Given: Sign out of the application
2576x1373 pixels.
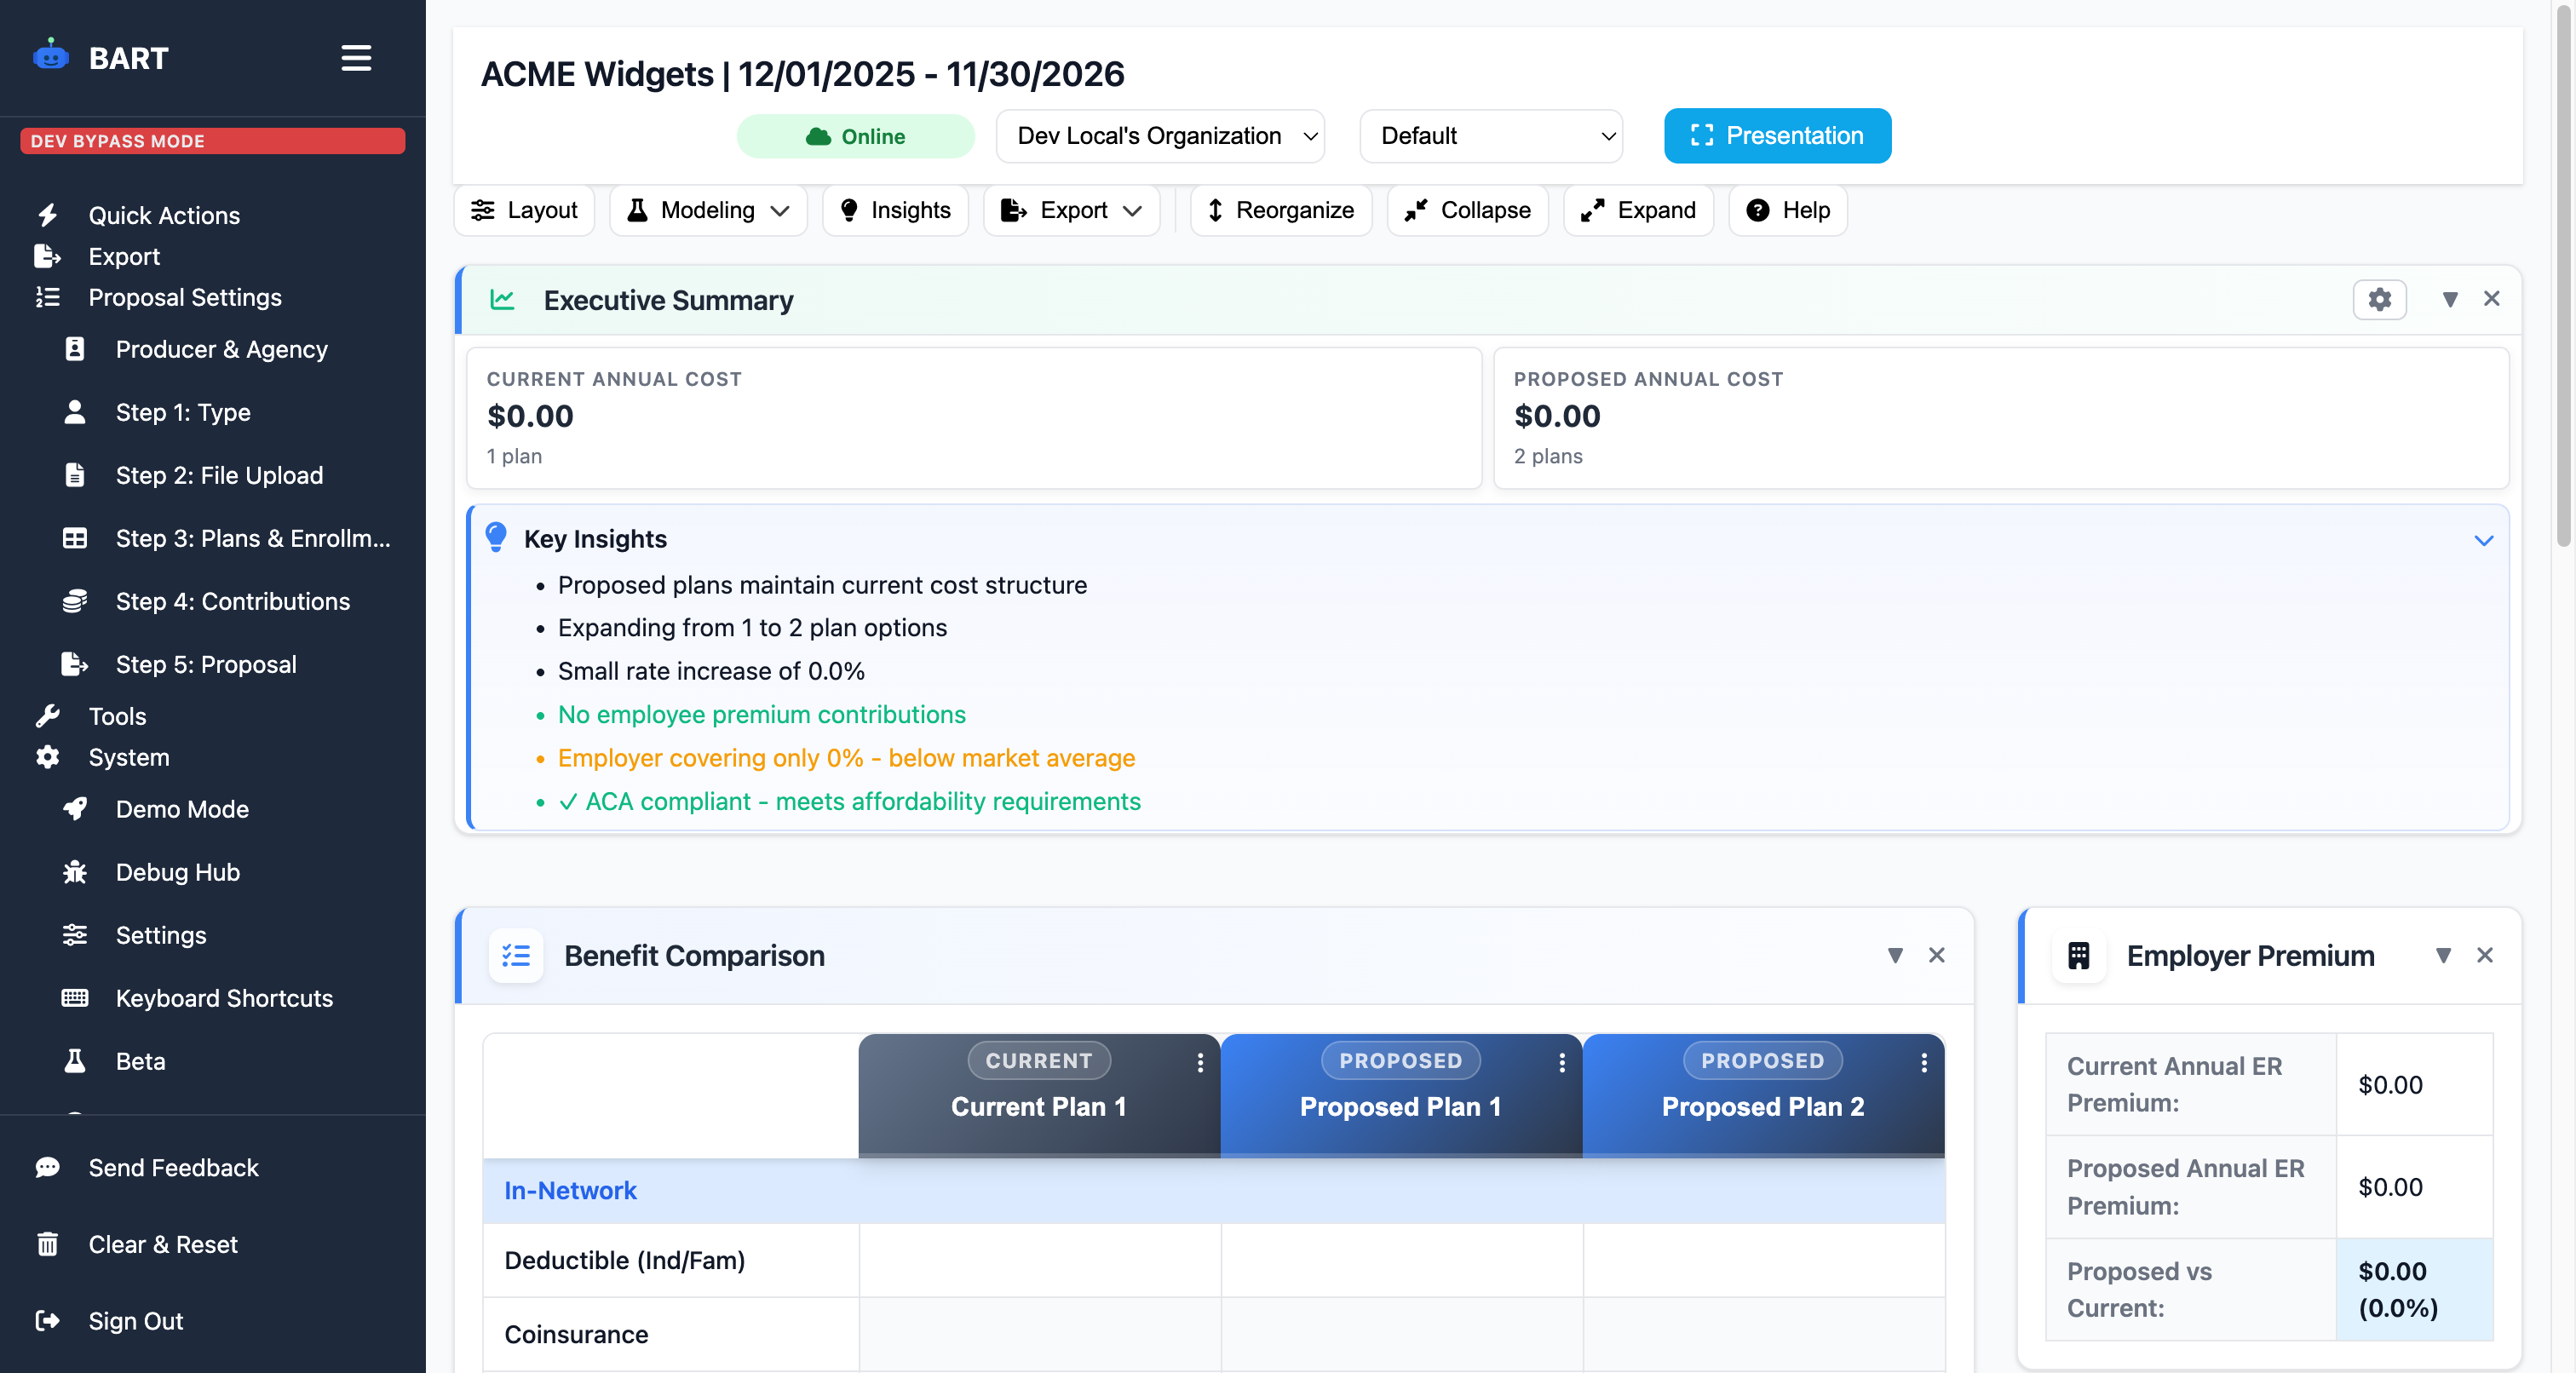Looking at the screenshot, I should pos(134,1321).
